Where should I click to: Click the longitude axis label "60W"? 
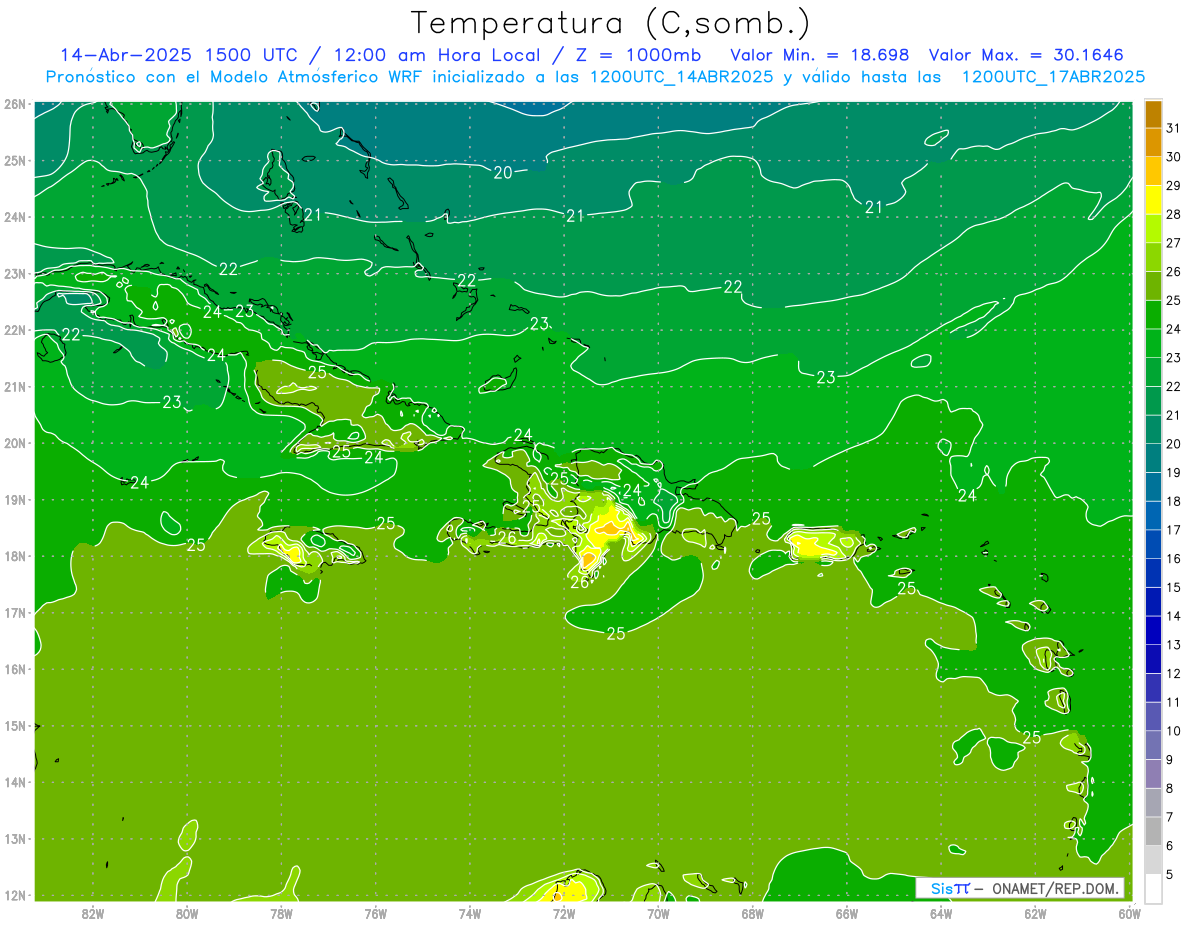point(1129,912)
